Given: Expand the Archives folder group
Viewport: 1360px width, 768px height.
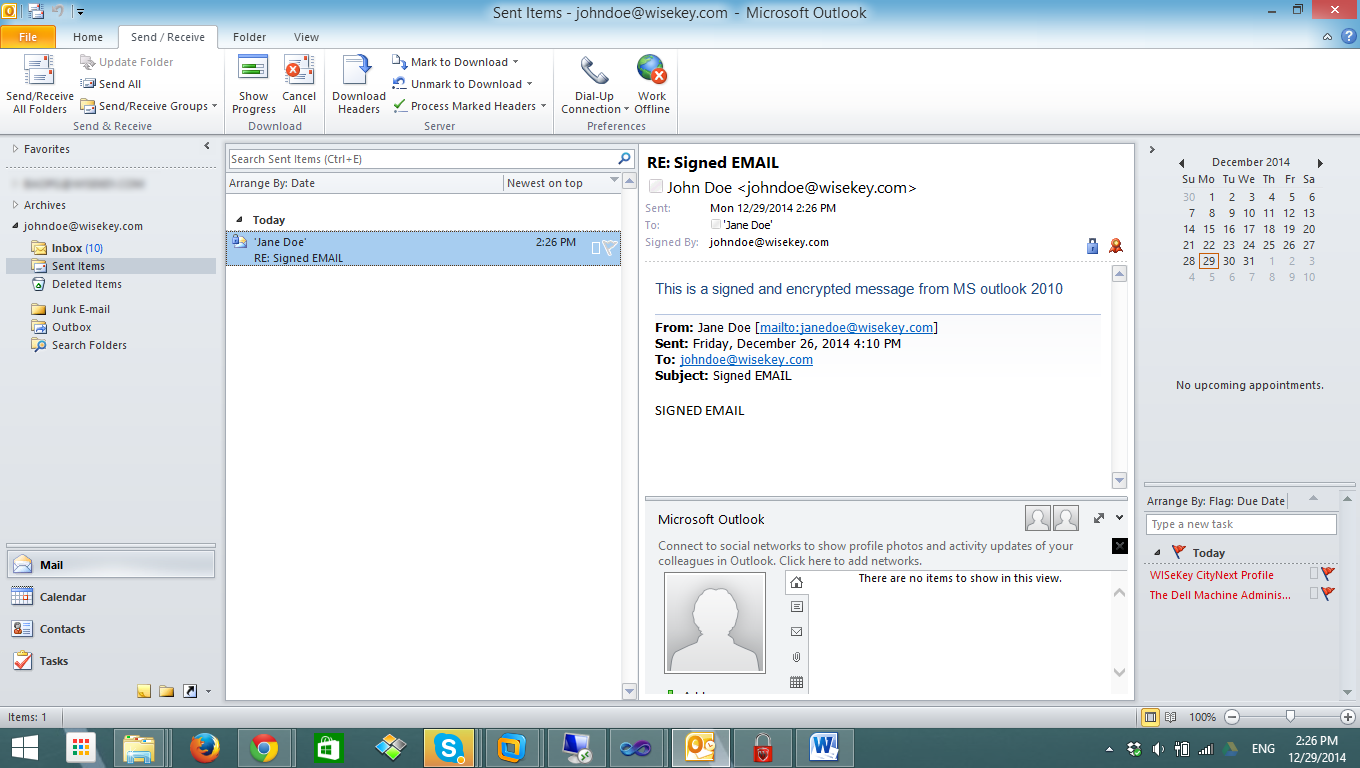Looking at the screenshot, I should [15, 205].
